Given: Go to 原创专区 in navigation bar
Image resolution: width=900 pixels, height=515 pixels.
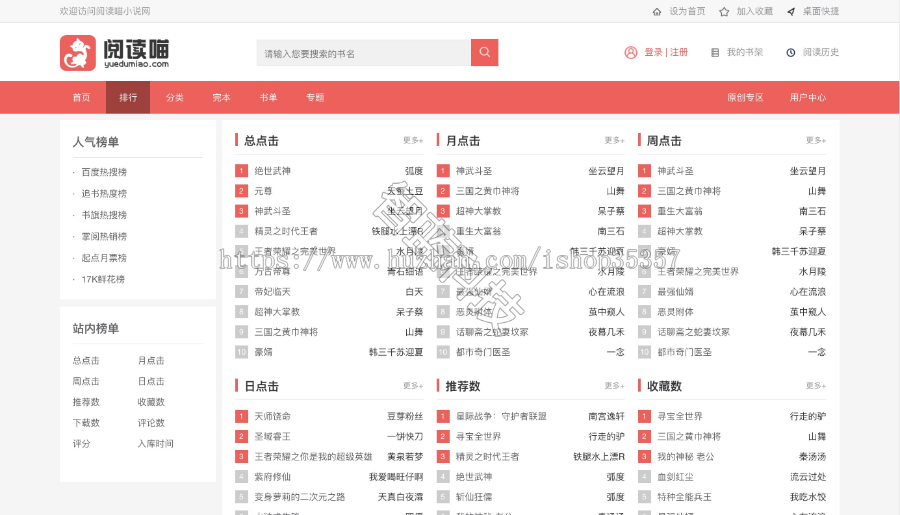Looking at the screenshot, I should [745, 98].
